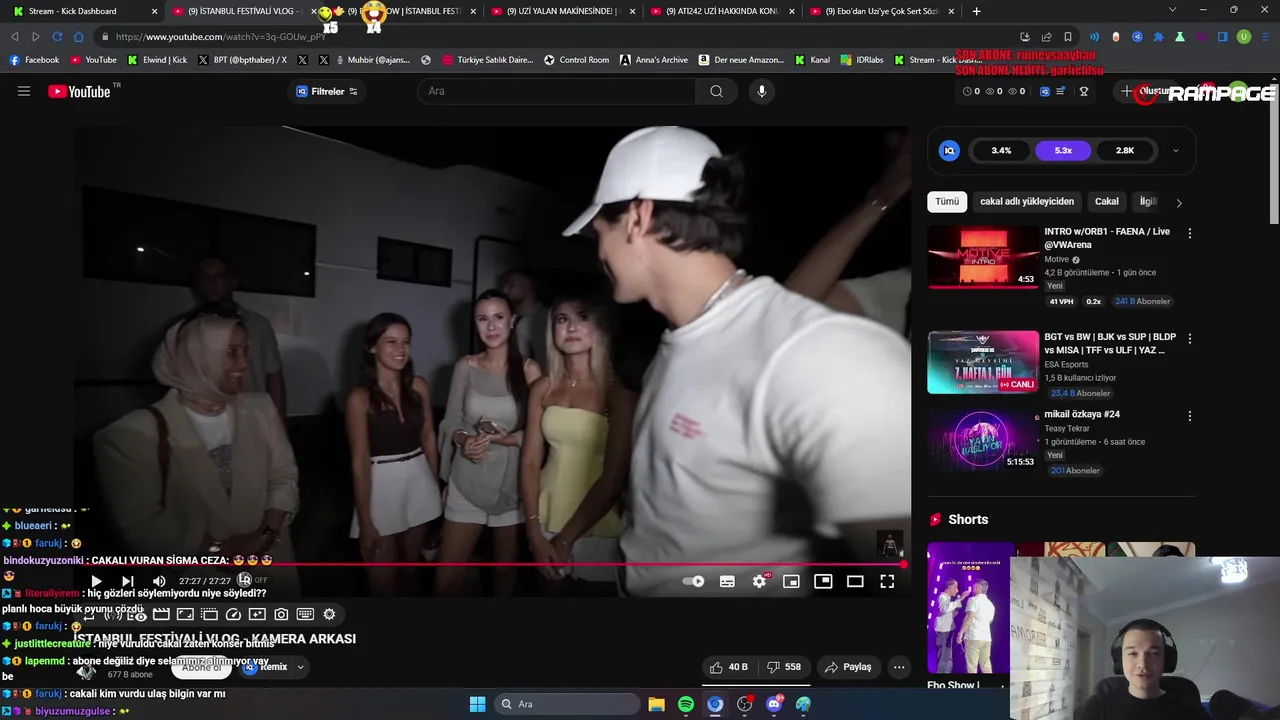The image size is (1280, 720).
Task: Expand the vidIQ stats panel chevron
Action: [x=1175, y=151]
